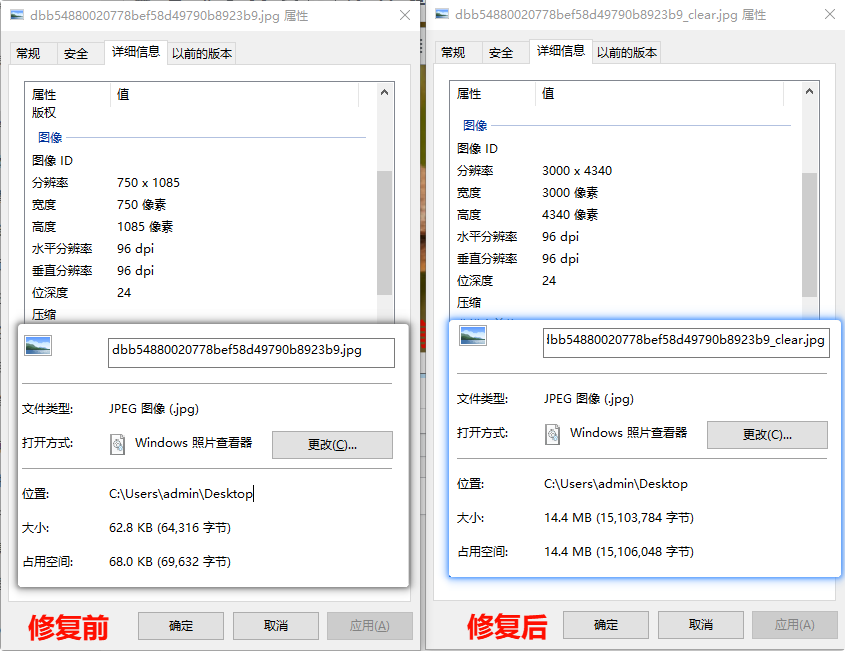
Task: Select the 4340 像素 height value
Action: 570,215
